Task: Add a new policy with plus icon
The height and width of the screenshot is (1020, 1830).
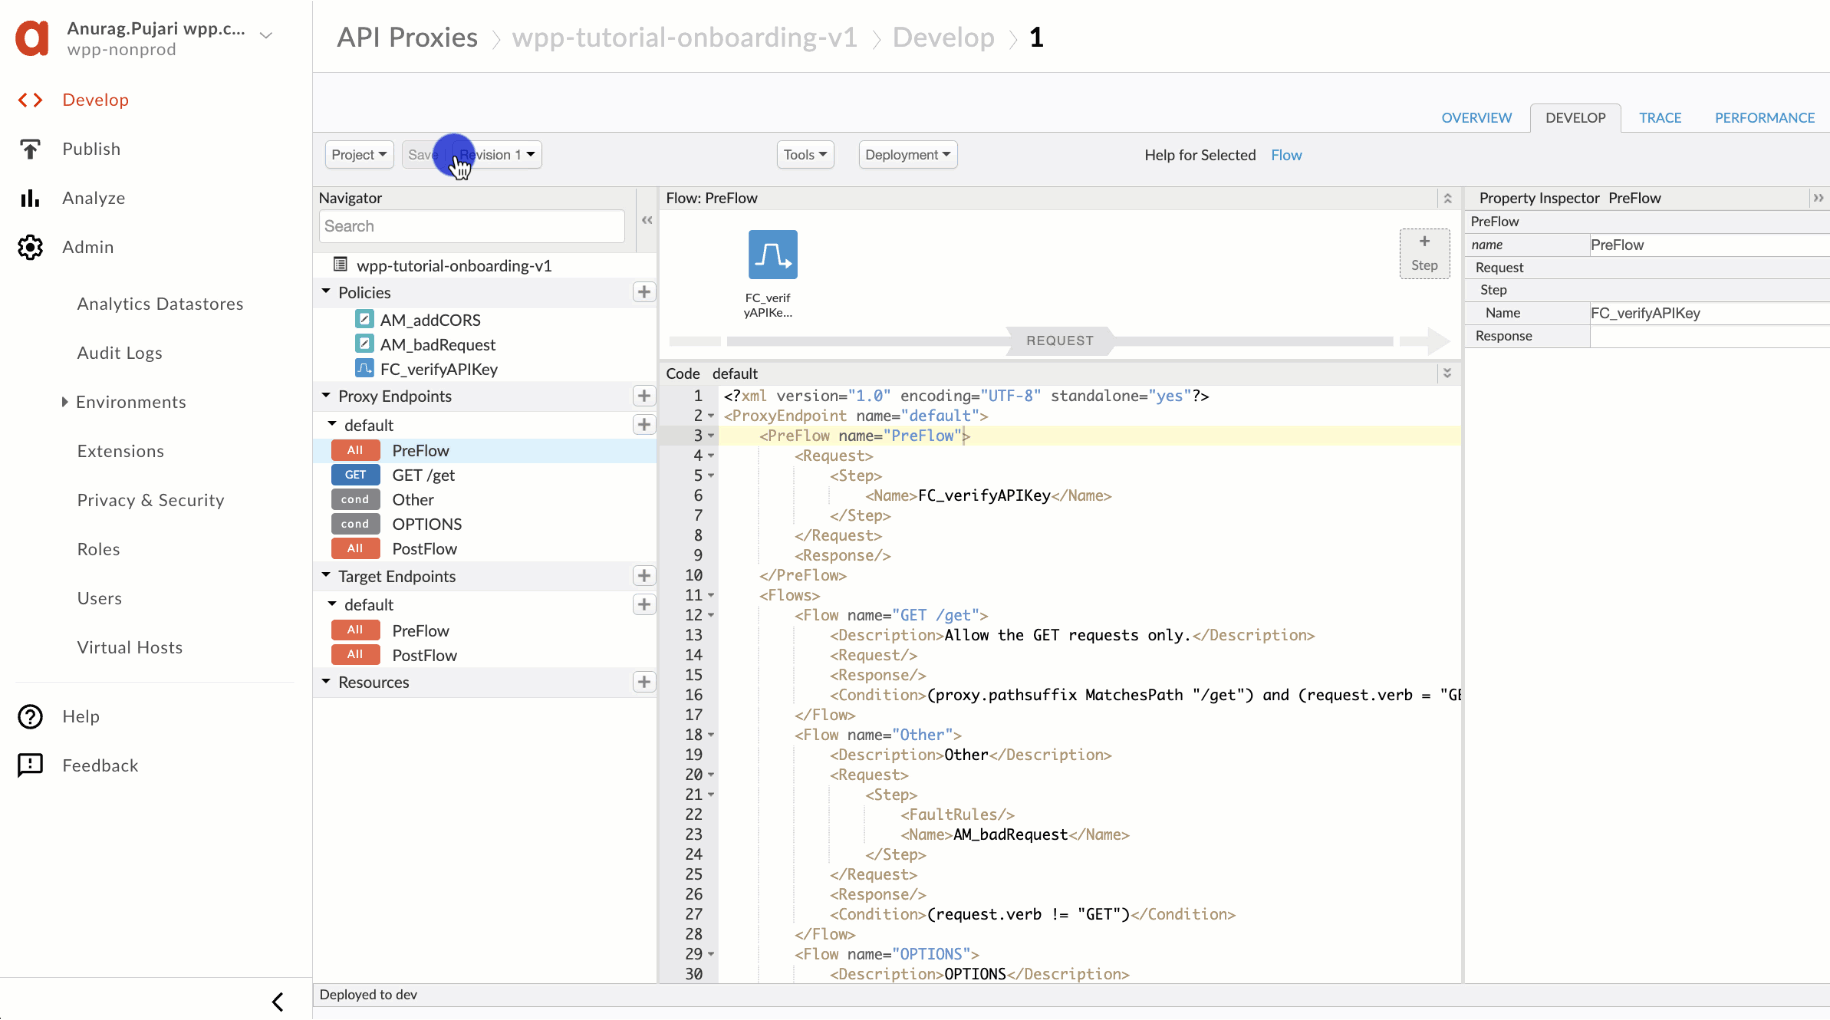Action: click(x=644, y=292)
